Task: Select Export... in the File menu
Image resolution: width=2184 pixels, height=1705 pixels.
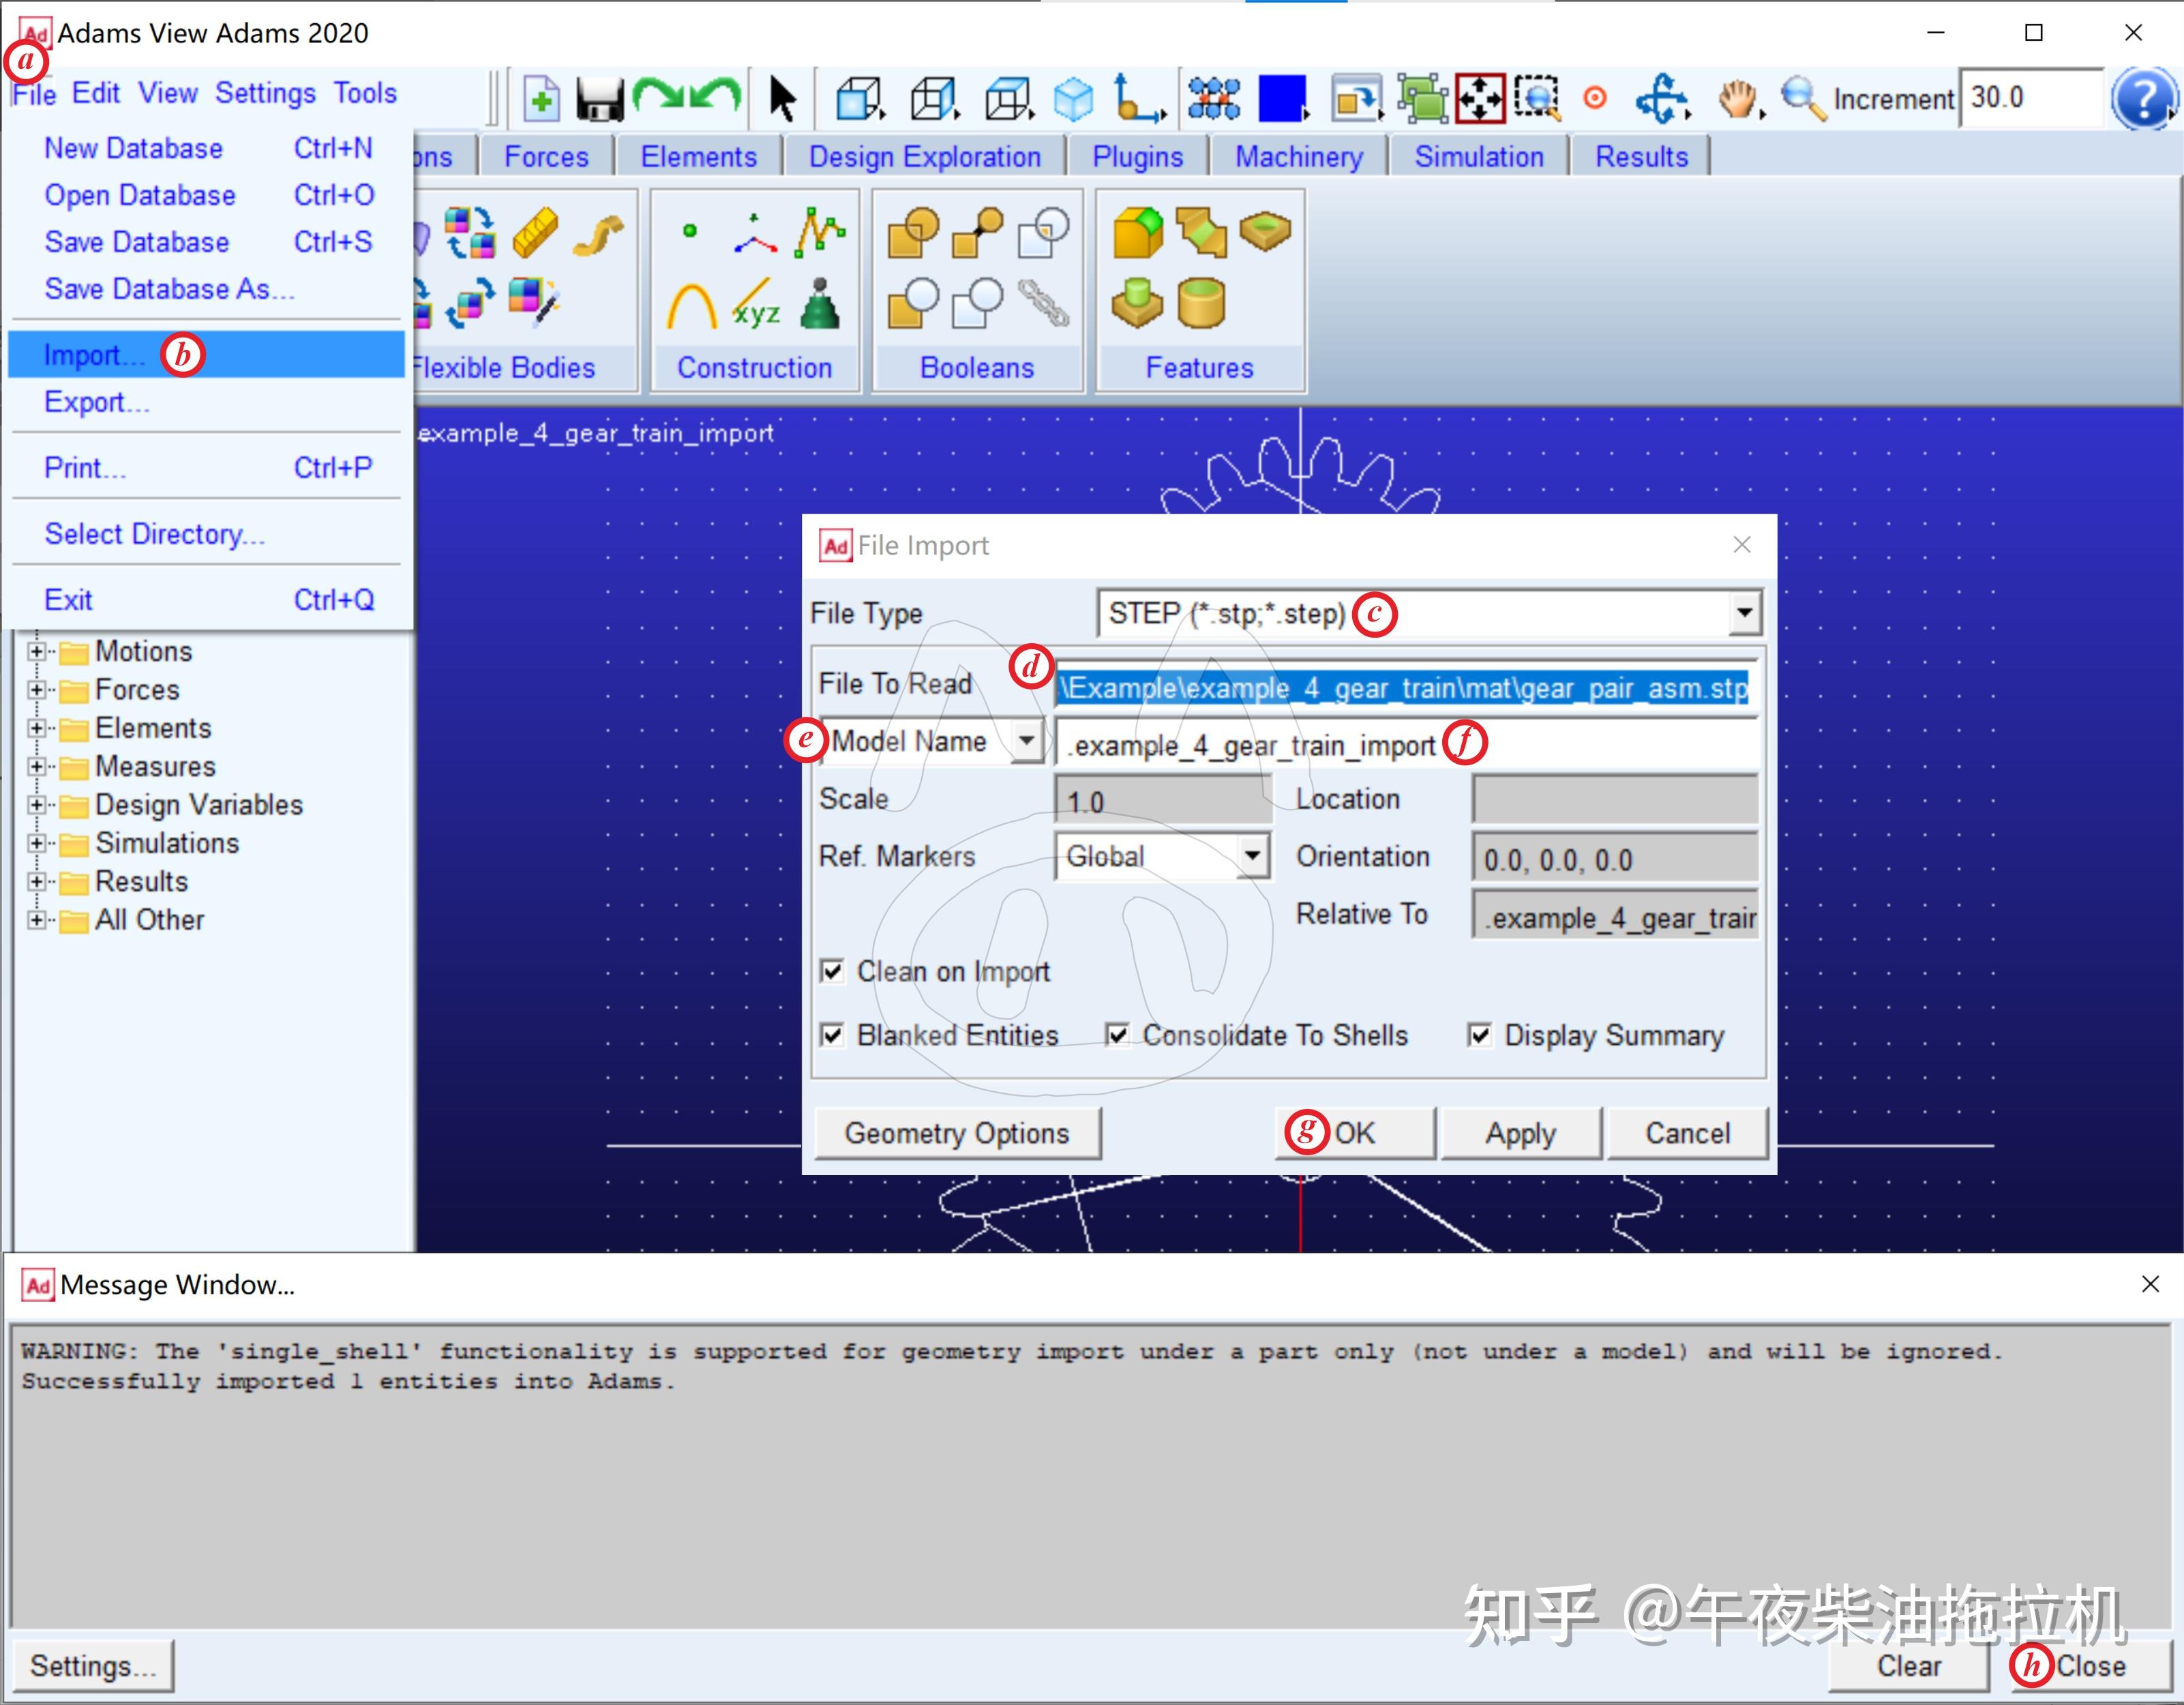Action: [206, 402]
